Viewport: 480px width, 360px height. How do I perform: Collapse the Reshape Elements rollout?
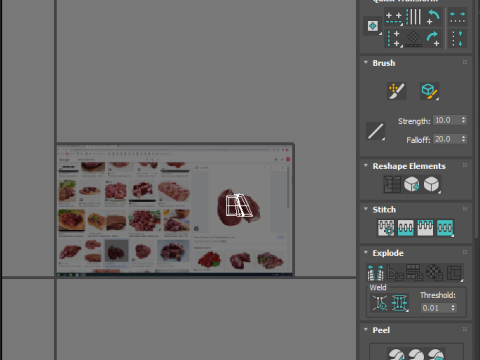pos(366,165)
